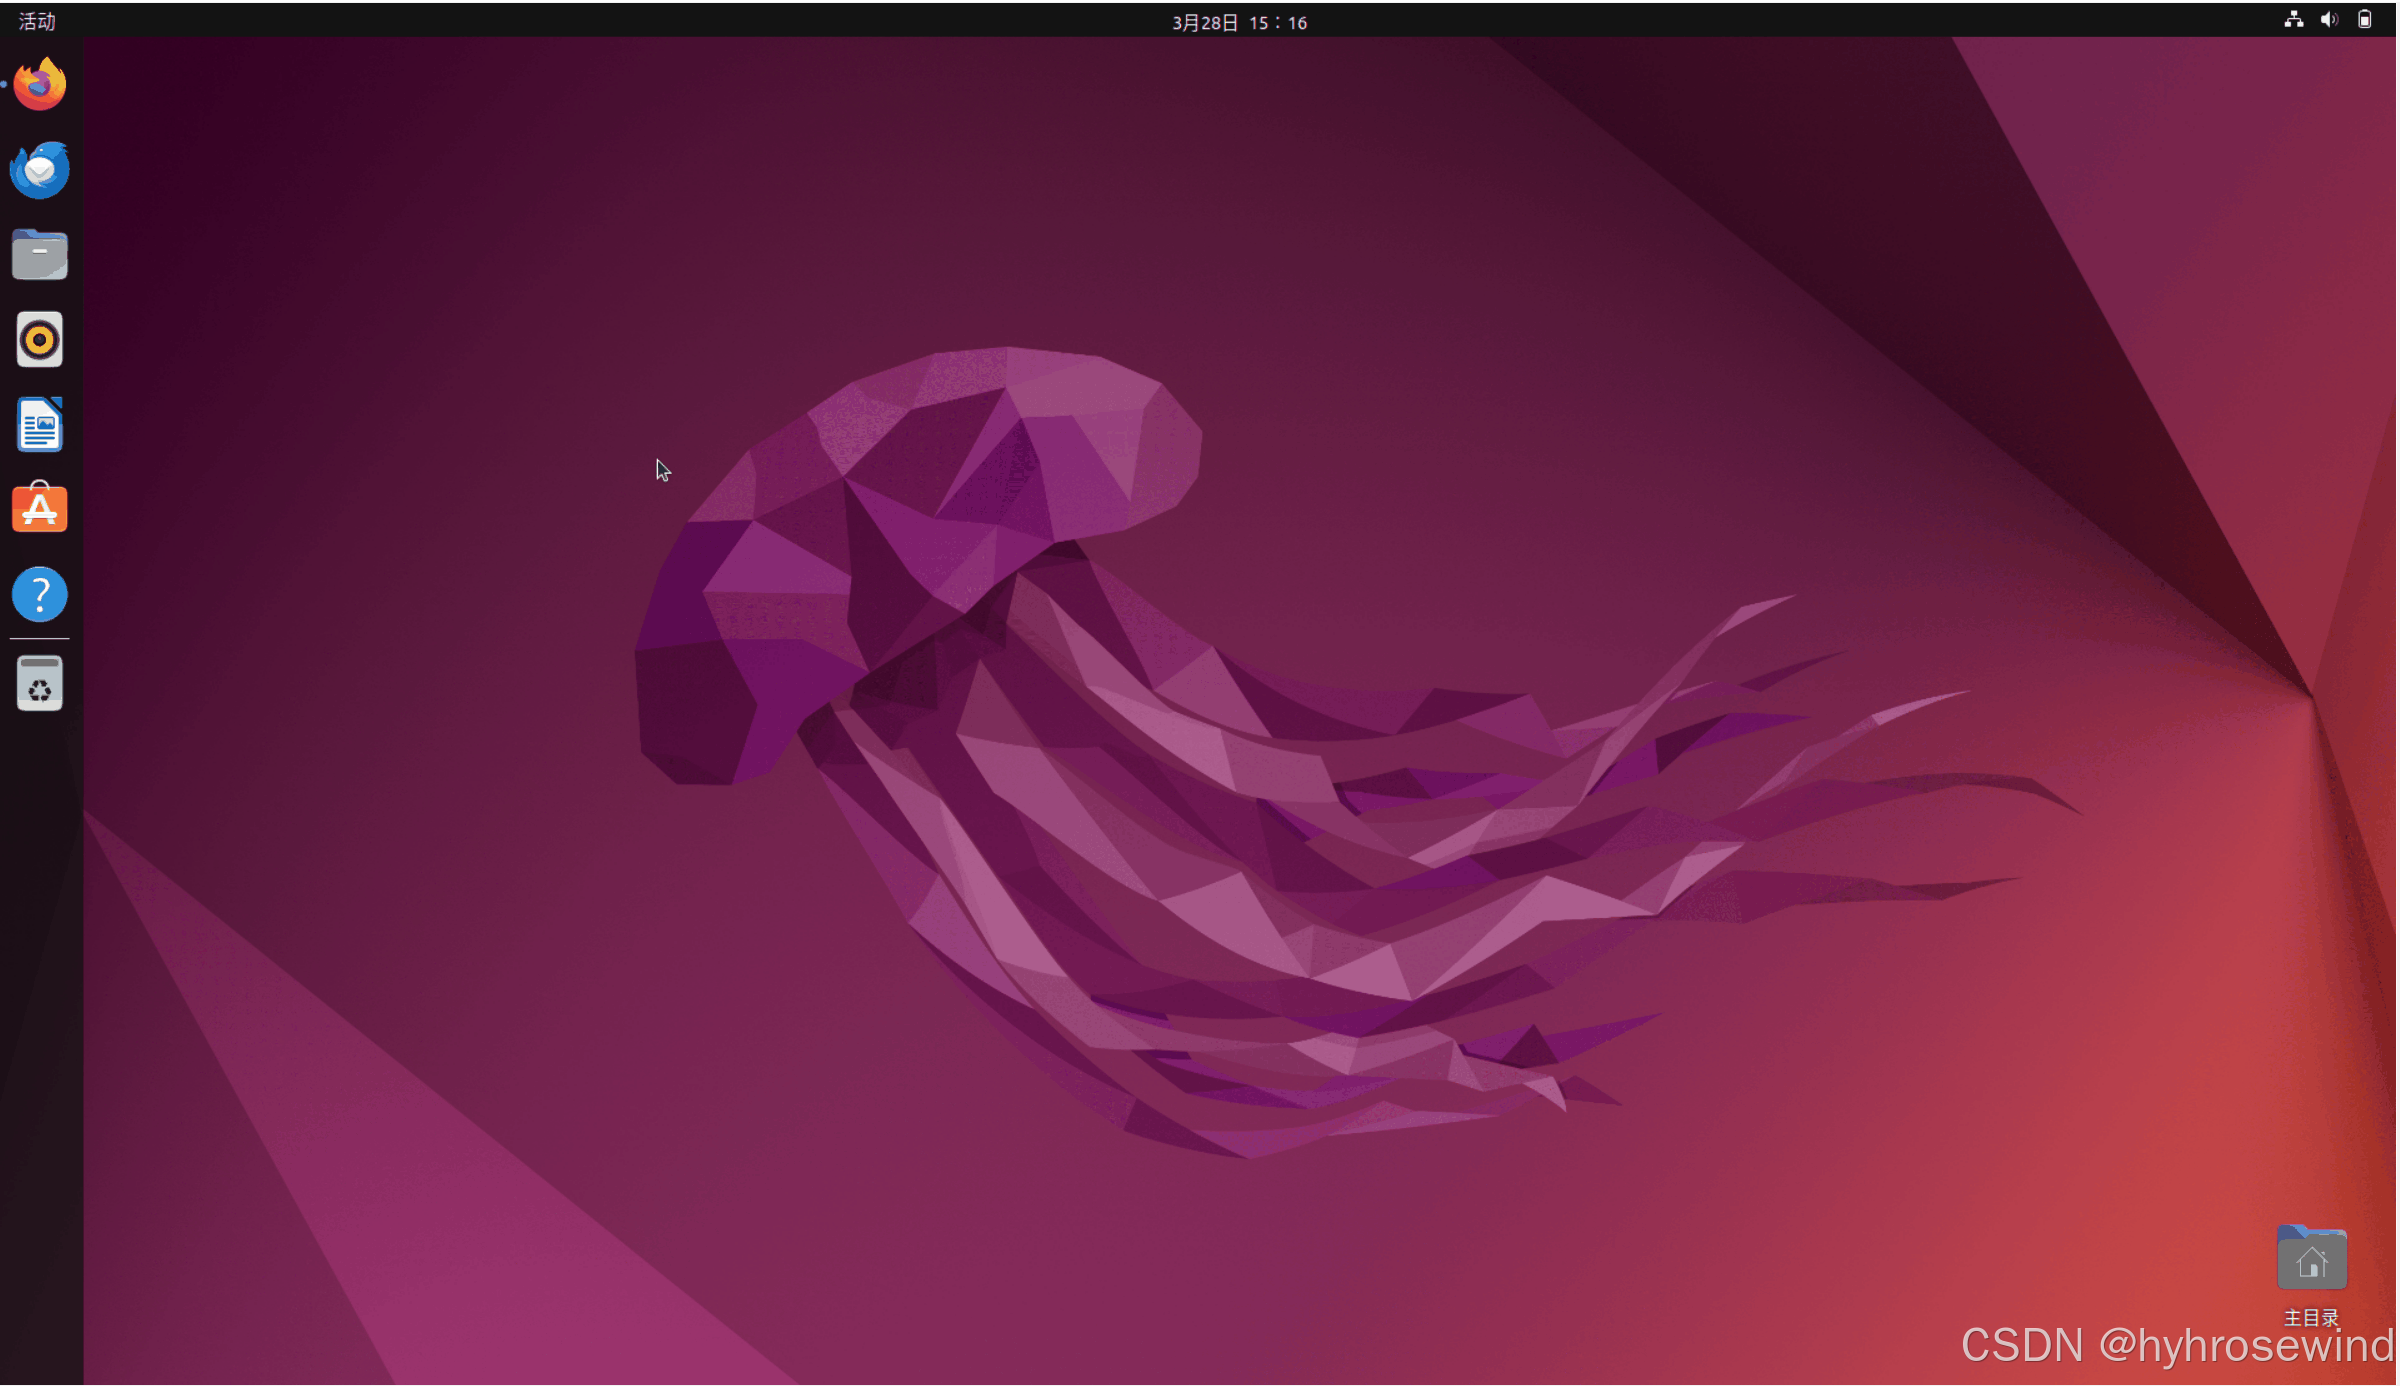The width and height of the screenshot is (2400, 1386).
Task: Open the Help question mark icon
Action: [40, 595]
